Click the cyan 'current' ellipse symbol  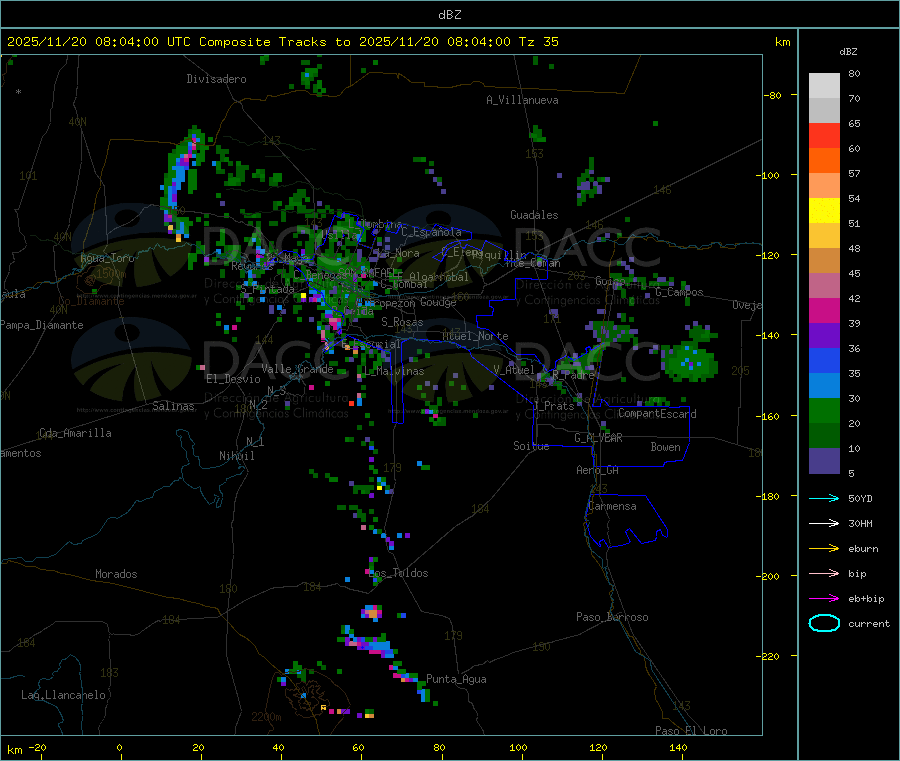[824, 623]
